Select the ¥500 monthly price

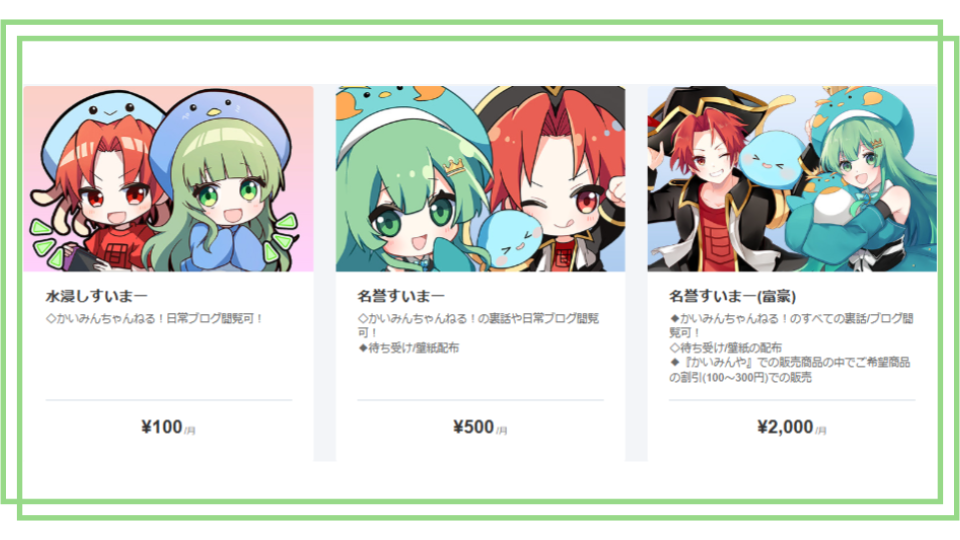(480, 427)
